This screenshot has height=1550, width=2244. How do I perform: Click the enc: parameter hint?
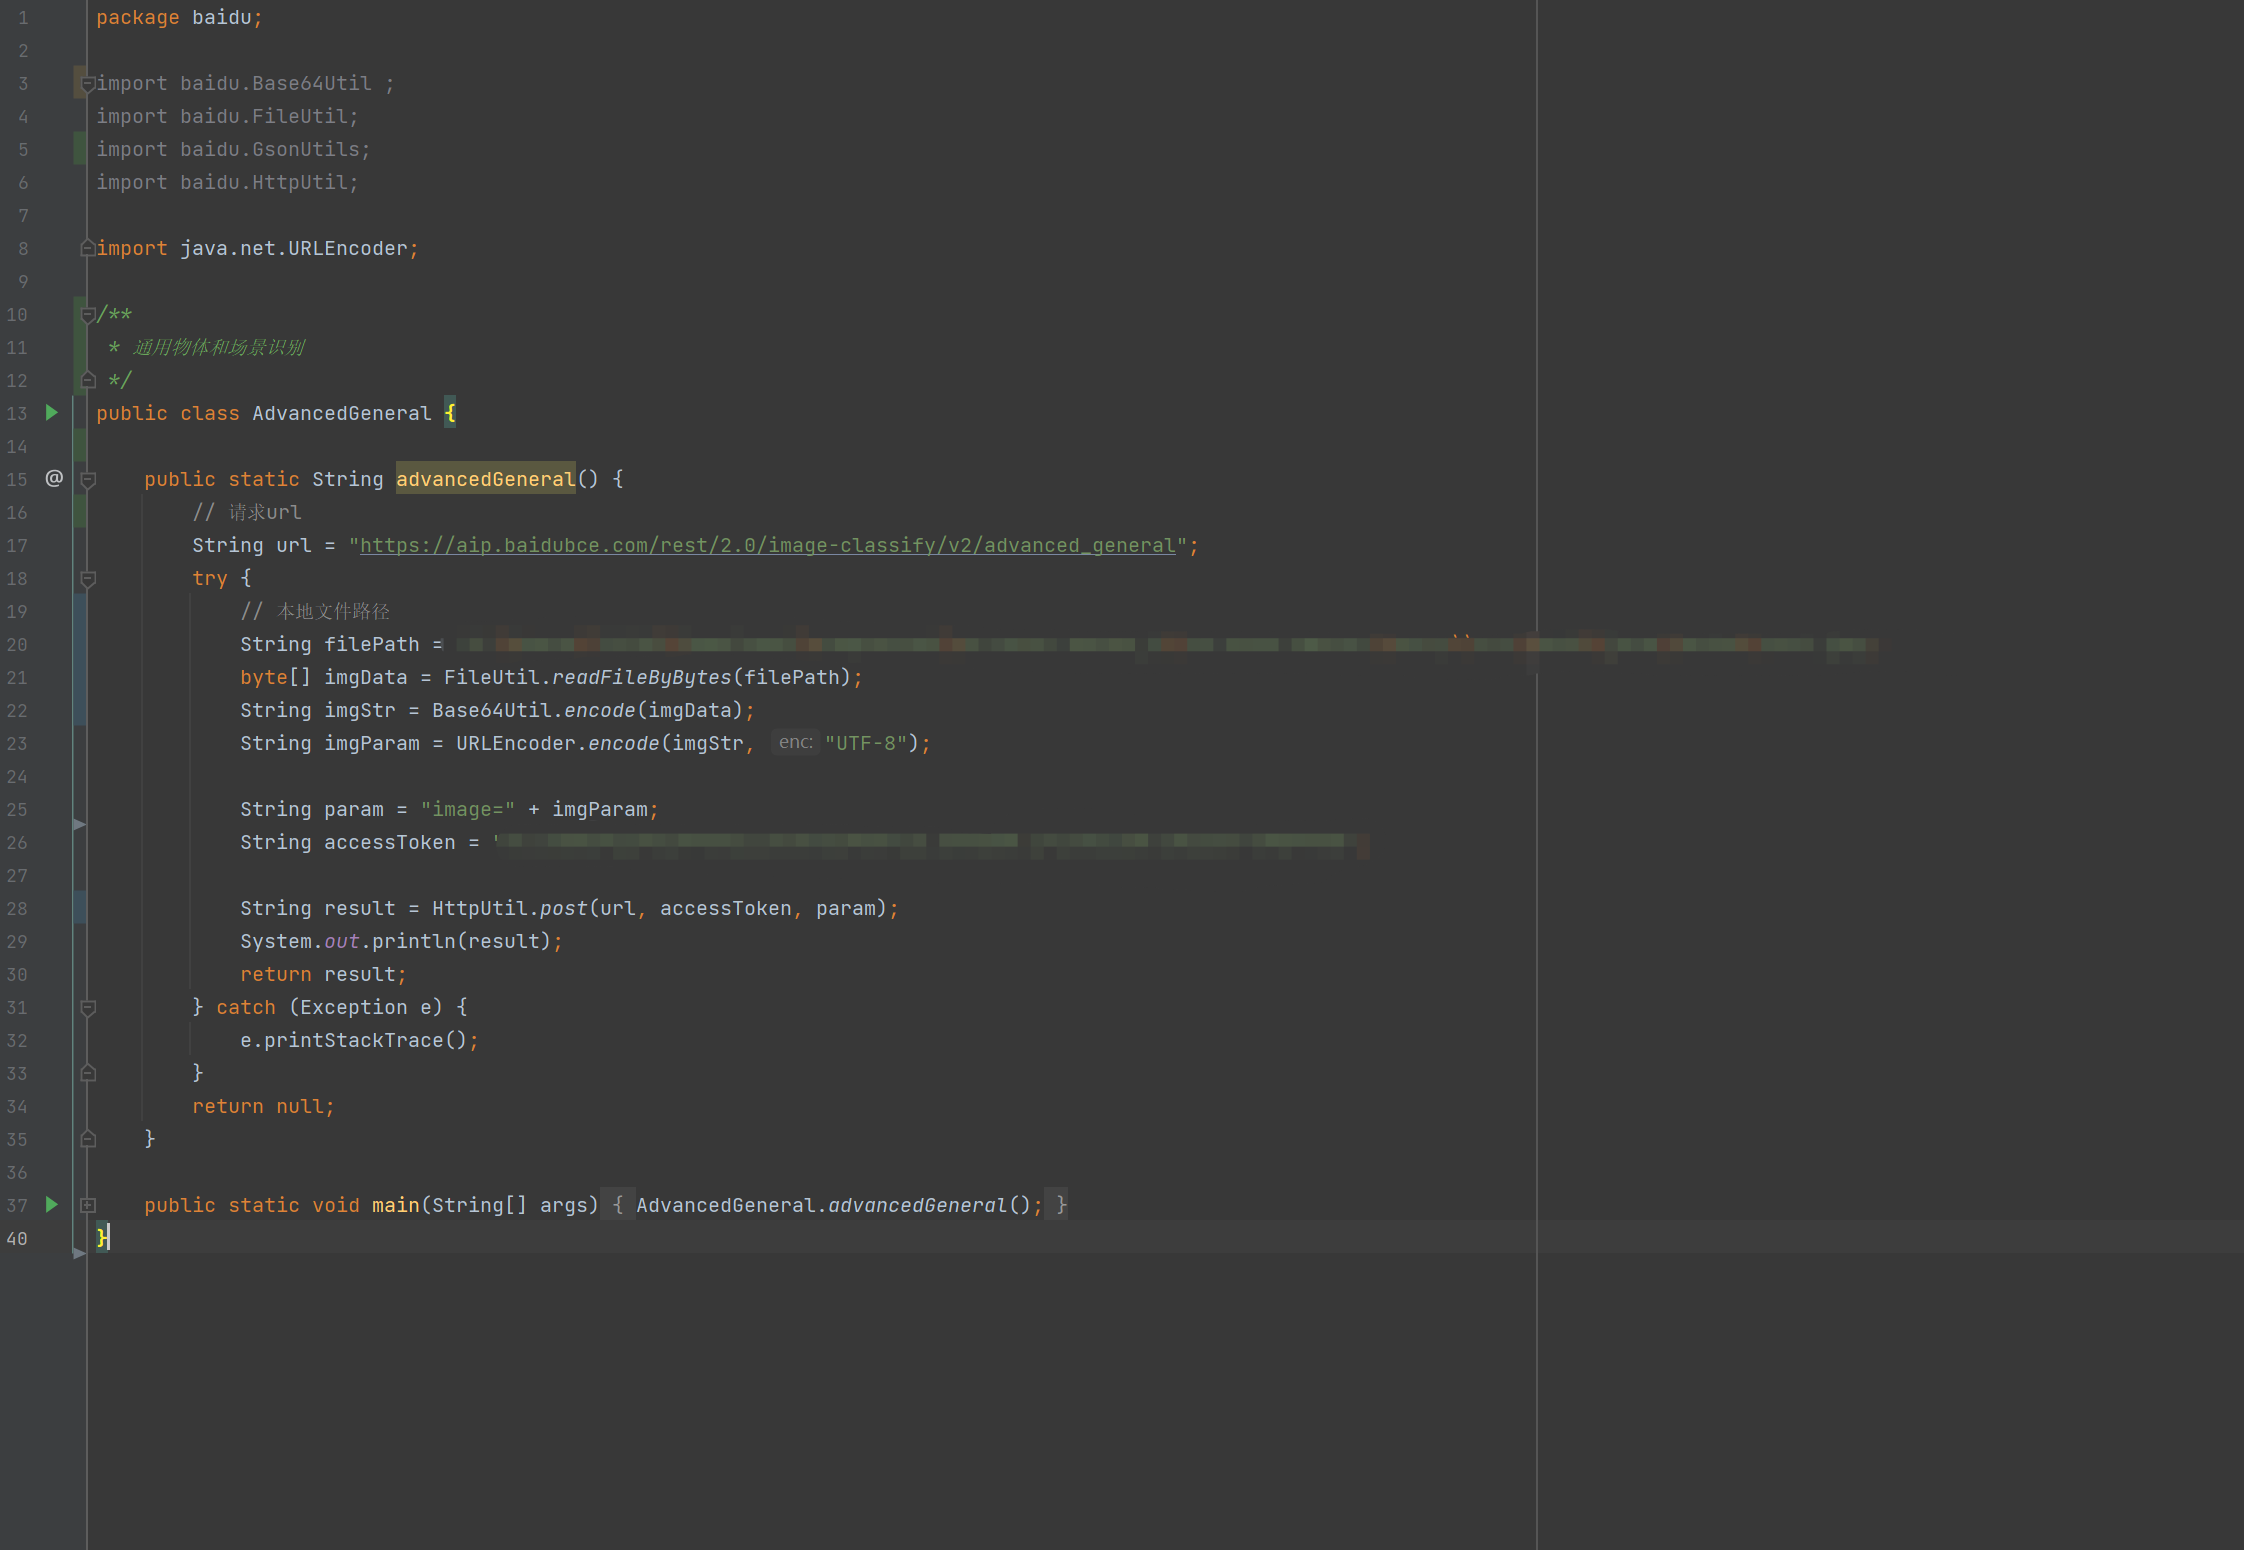click(795, 743)
